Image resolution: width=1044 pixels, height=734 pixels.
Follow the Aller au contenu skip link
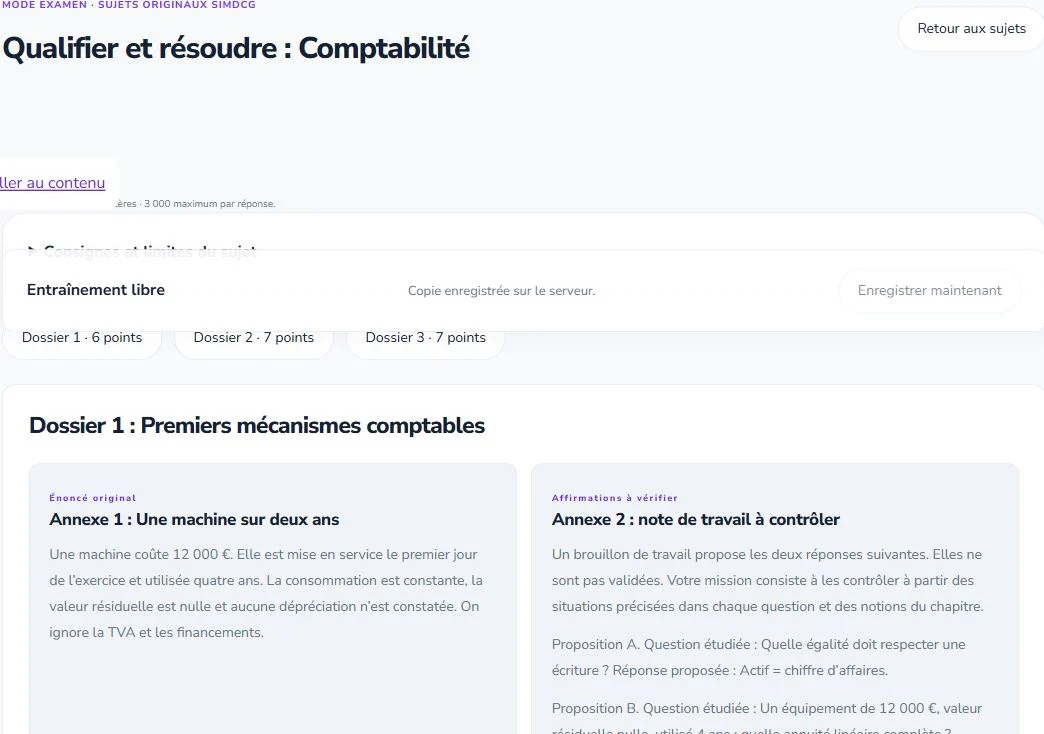pyautogui.click(x=53, y=183)
